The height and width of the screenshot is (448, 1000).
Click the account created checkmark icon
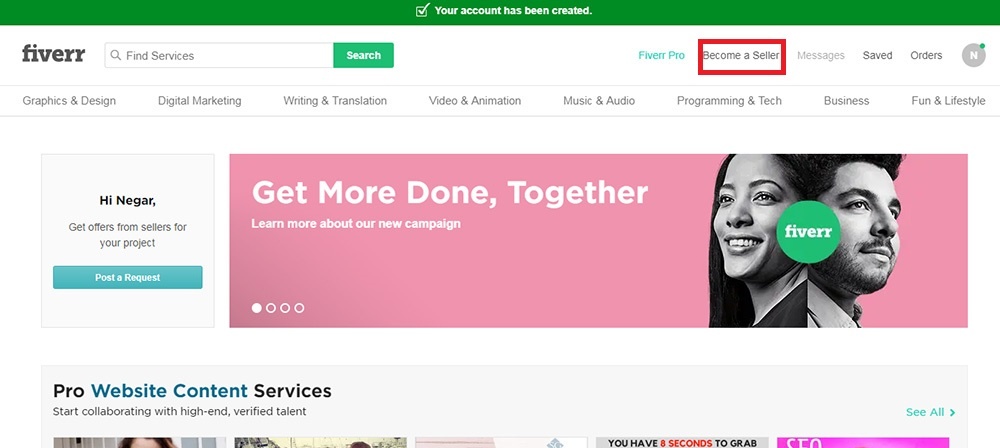(422, 10)
